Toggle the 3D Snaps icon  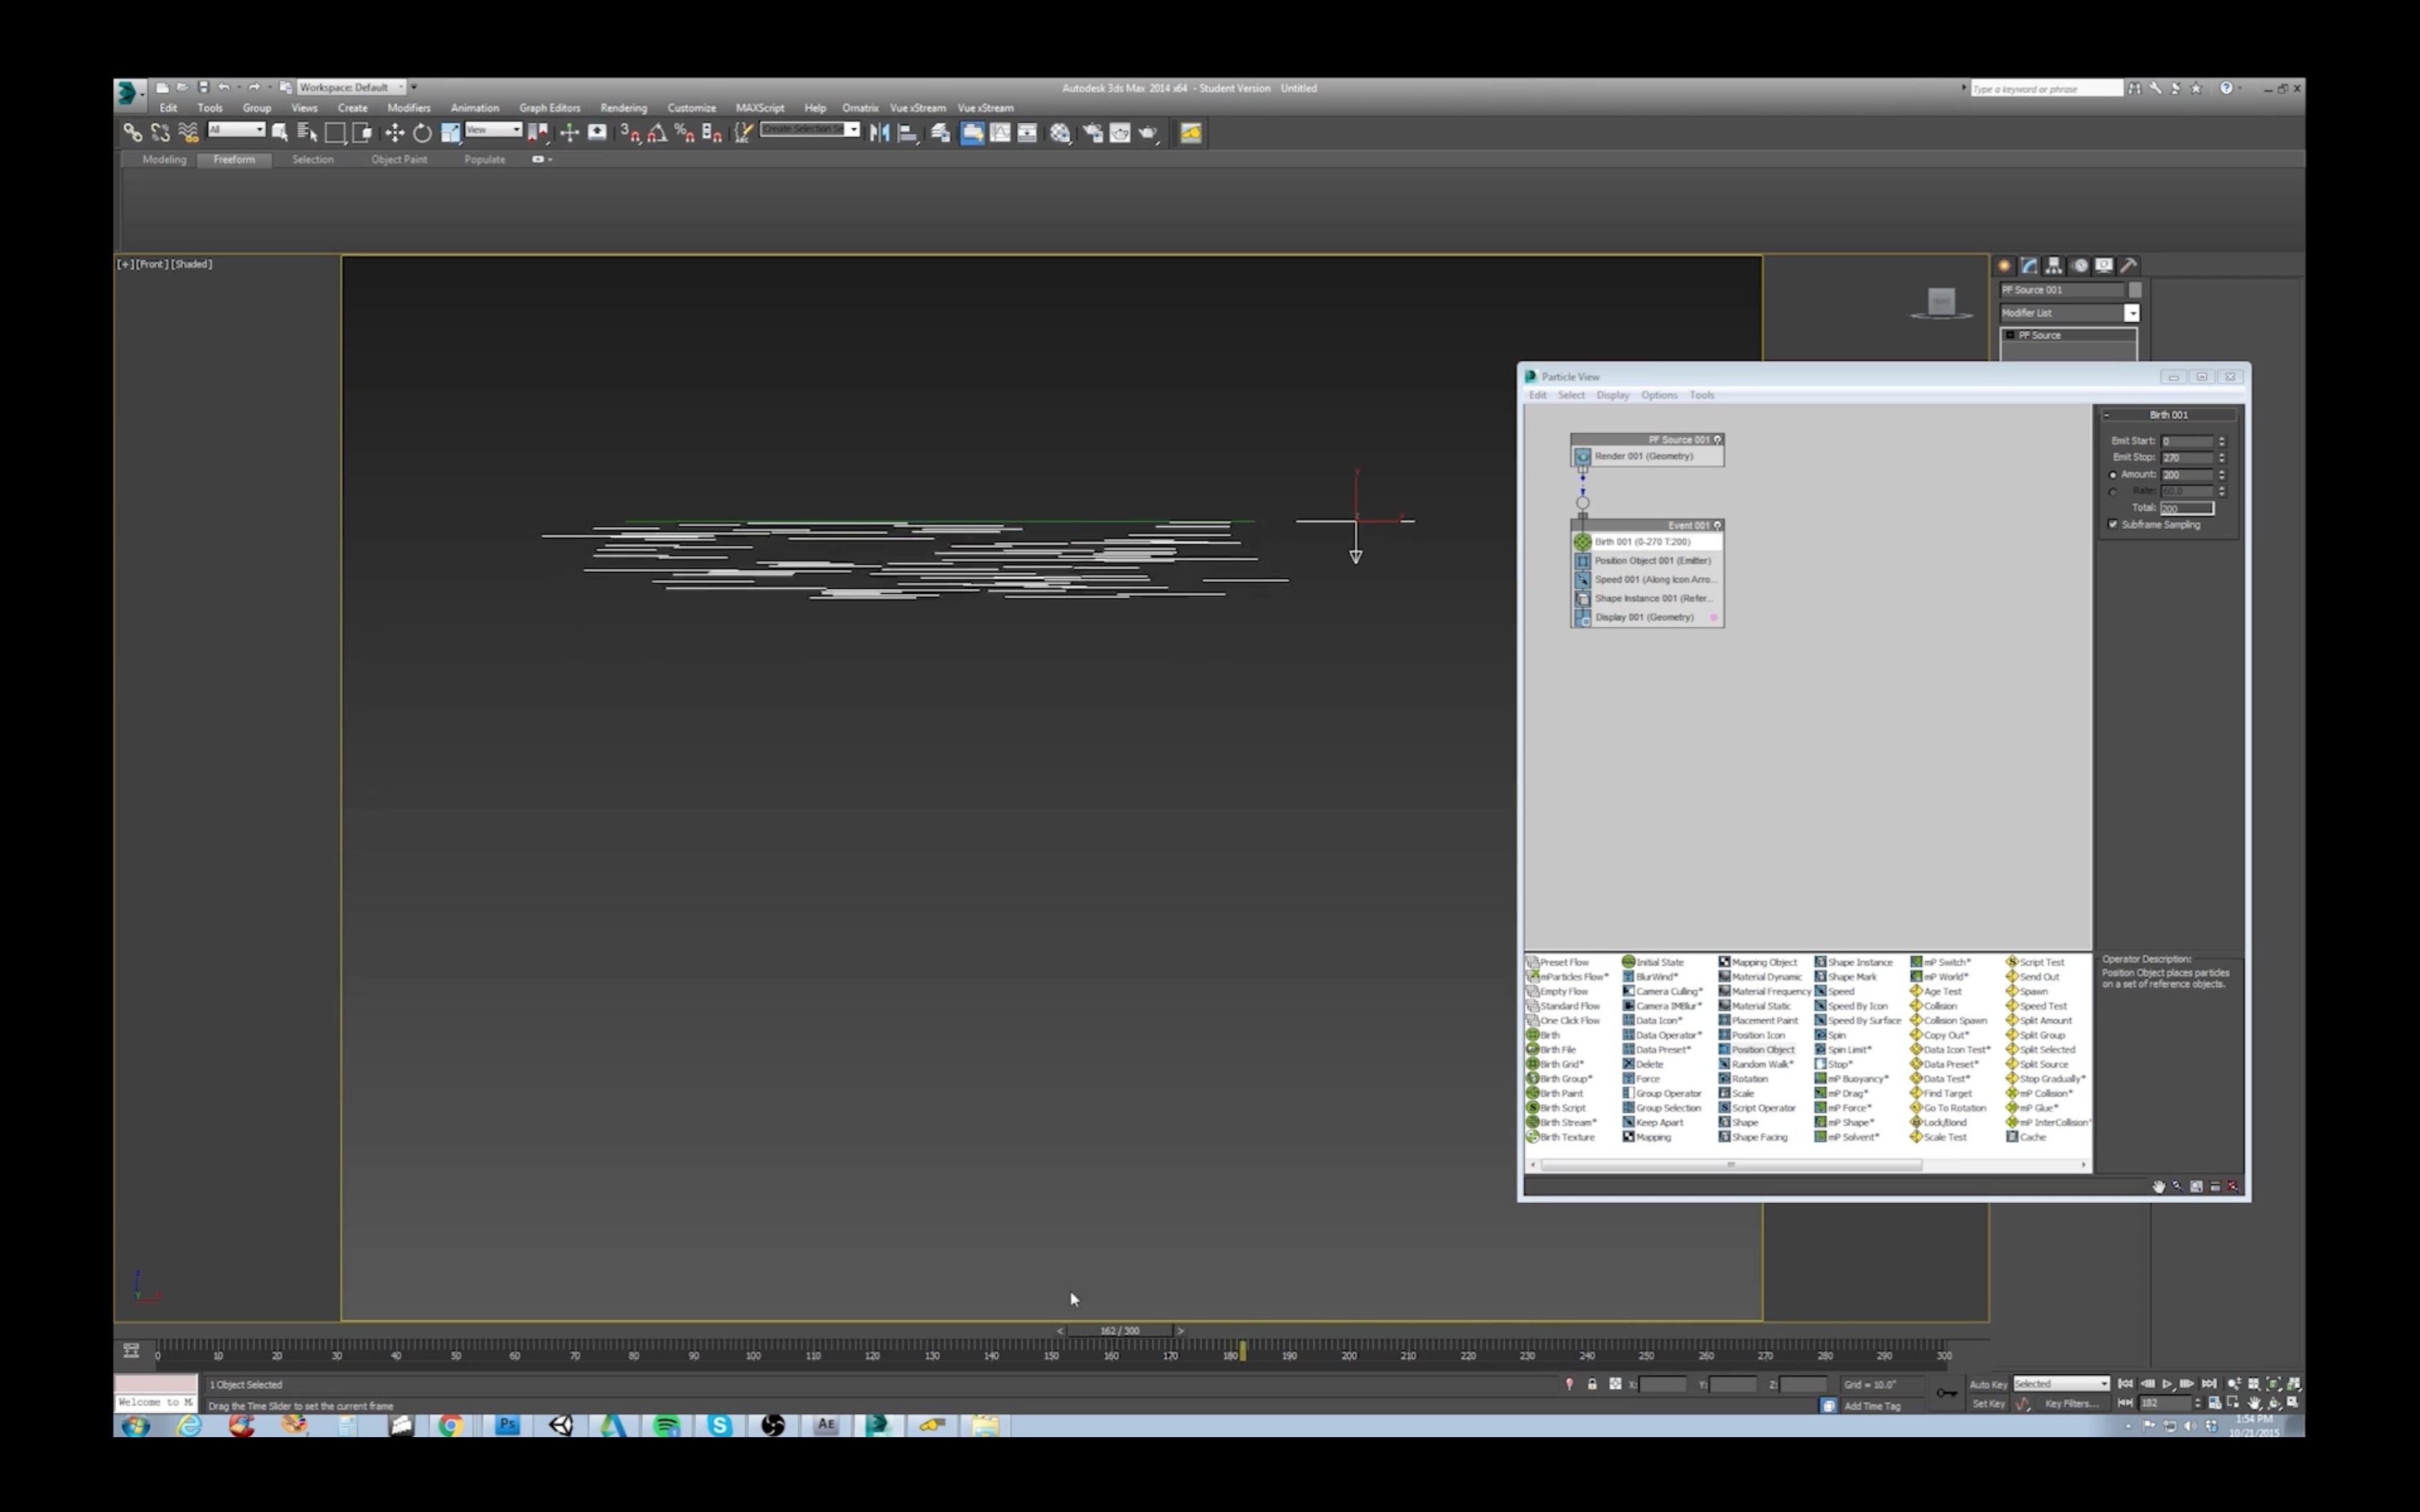pyautogui.click(x=630, y=132)
